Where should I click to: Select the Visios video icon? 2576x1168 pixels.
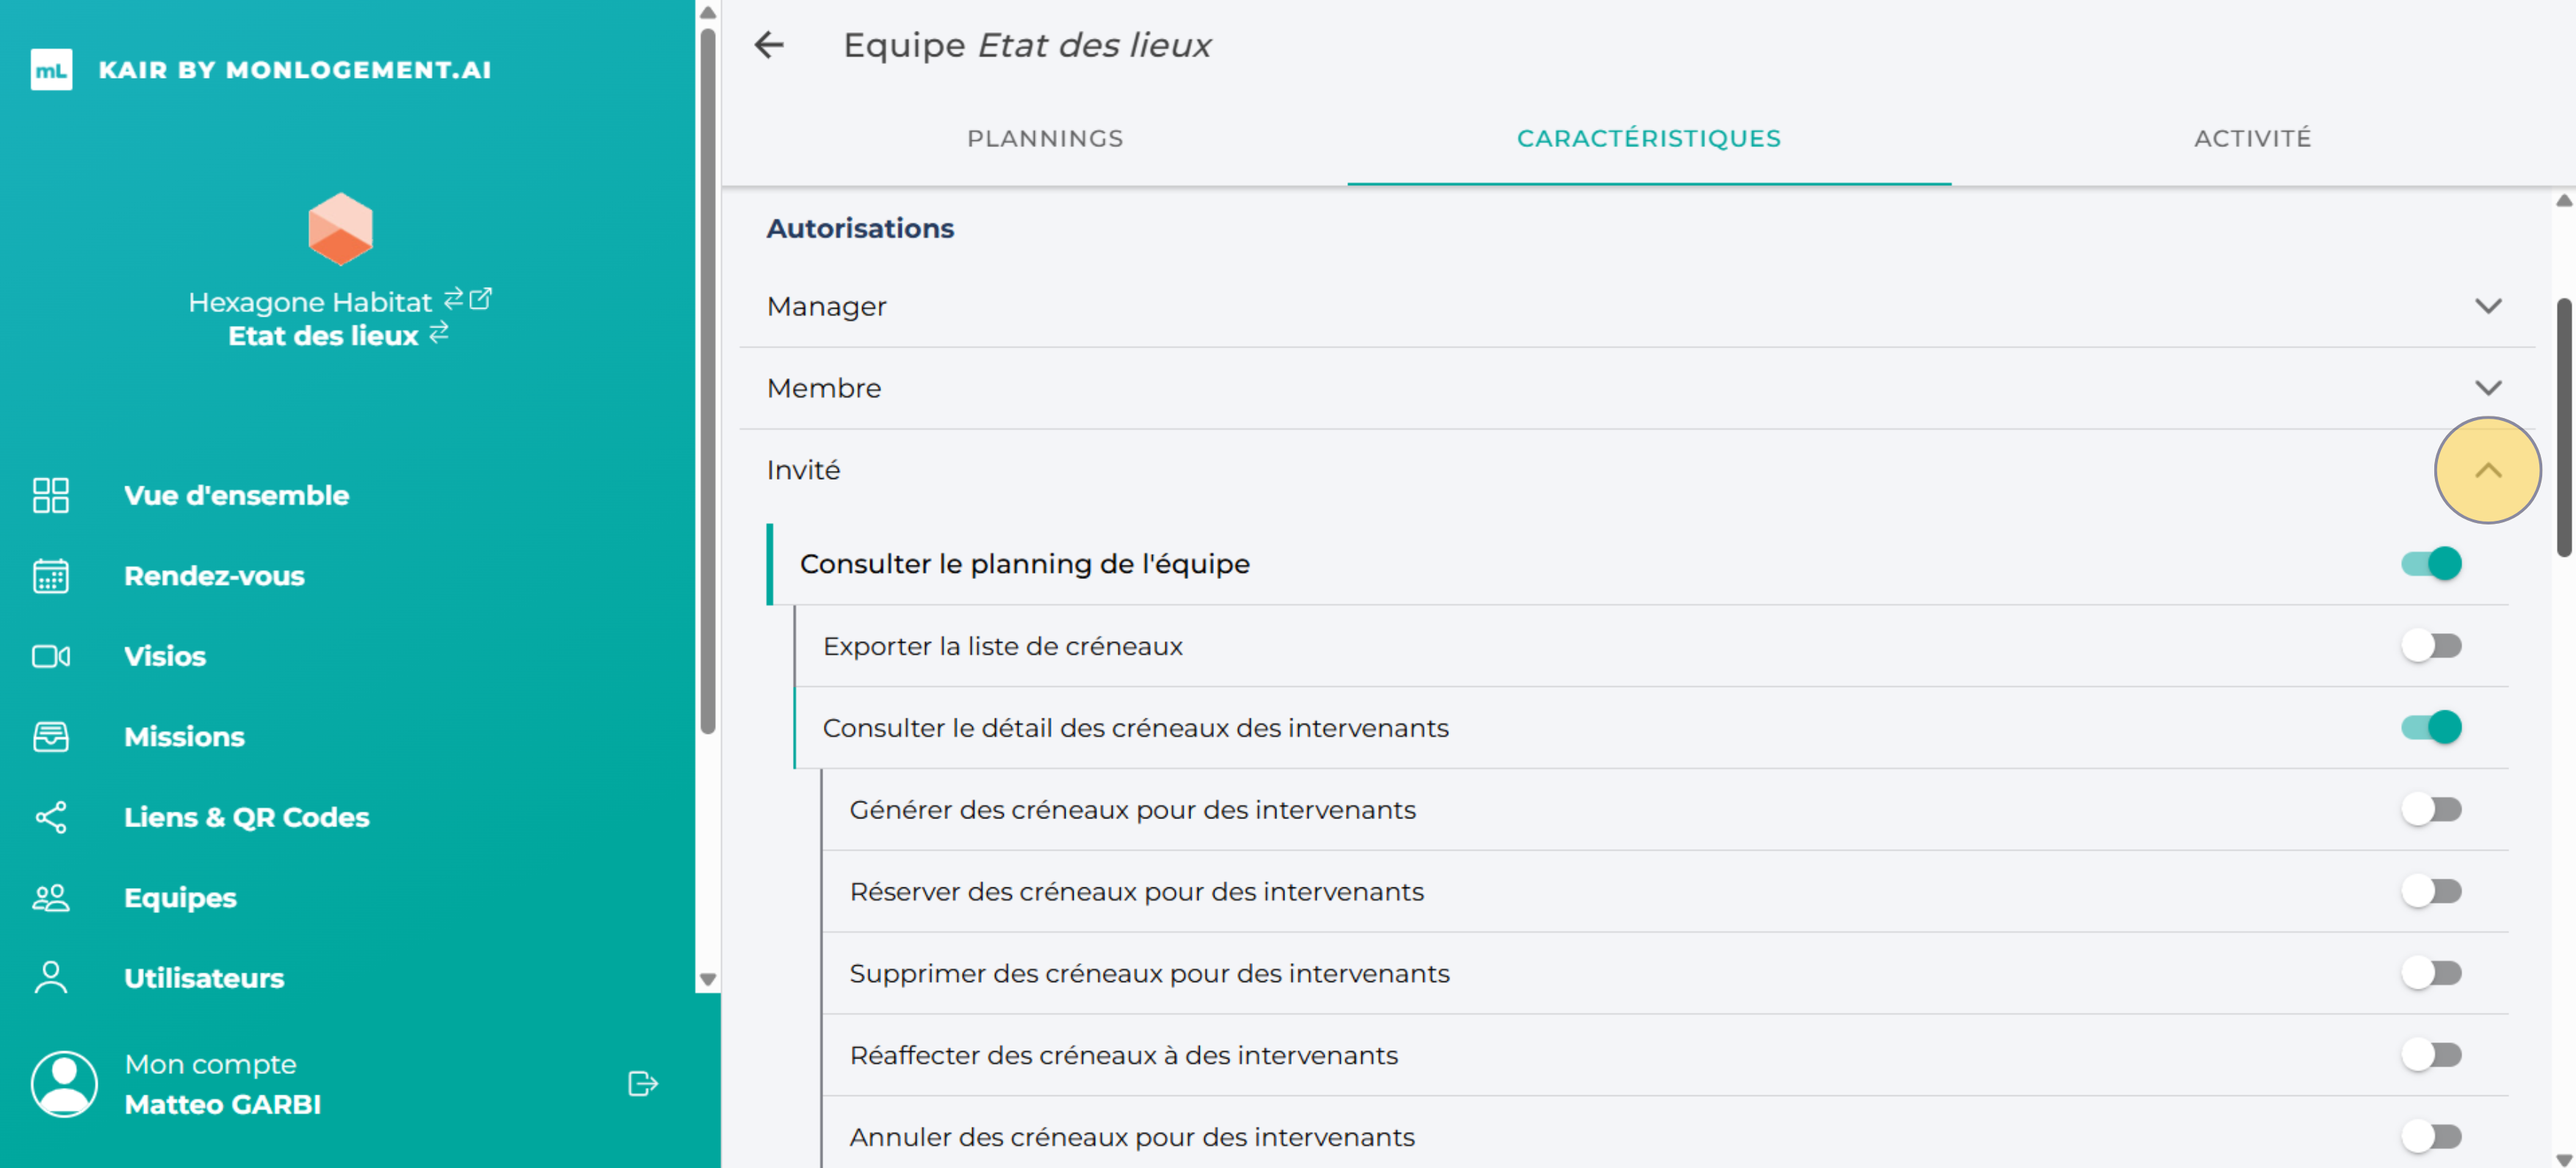pos(50,656)
